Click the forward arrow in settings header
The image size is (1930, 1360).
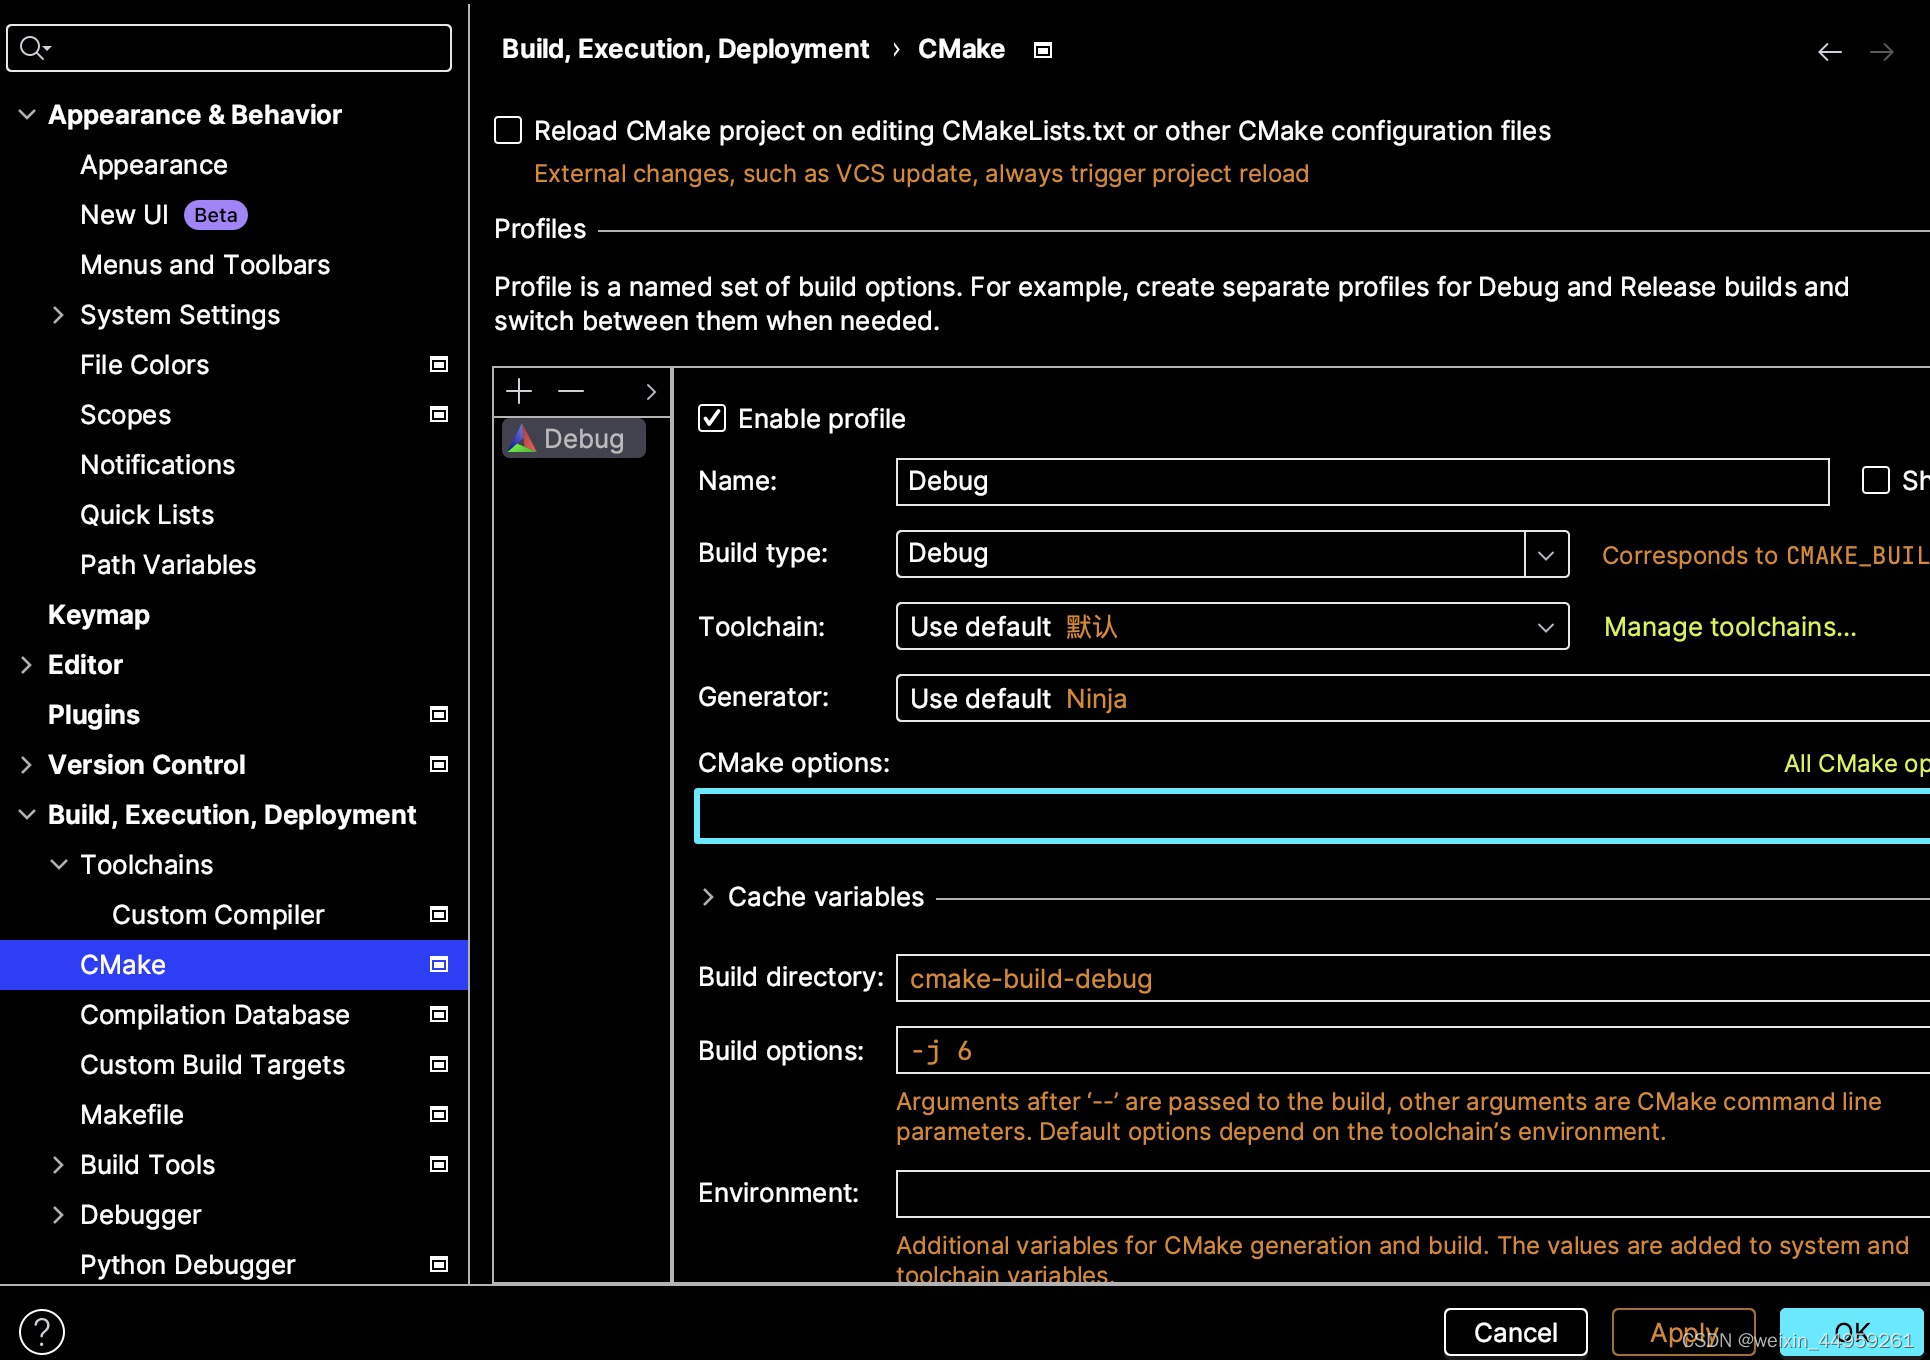[1881, 52]
